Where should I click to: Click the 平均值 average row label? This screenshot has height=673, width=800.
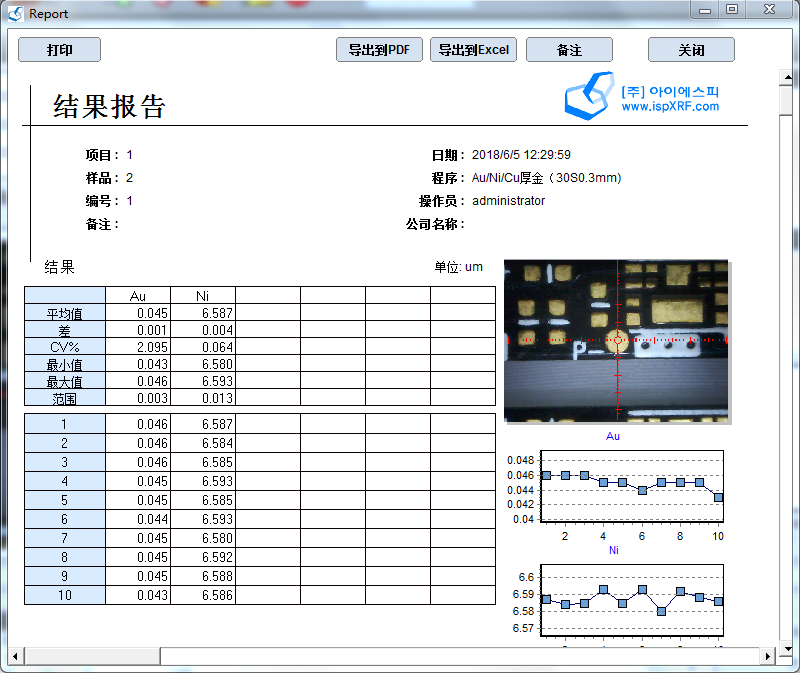64,313
